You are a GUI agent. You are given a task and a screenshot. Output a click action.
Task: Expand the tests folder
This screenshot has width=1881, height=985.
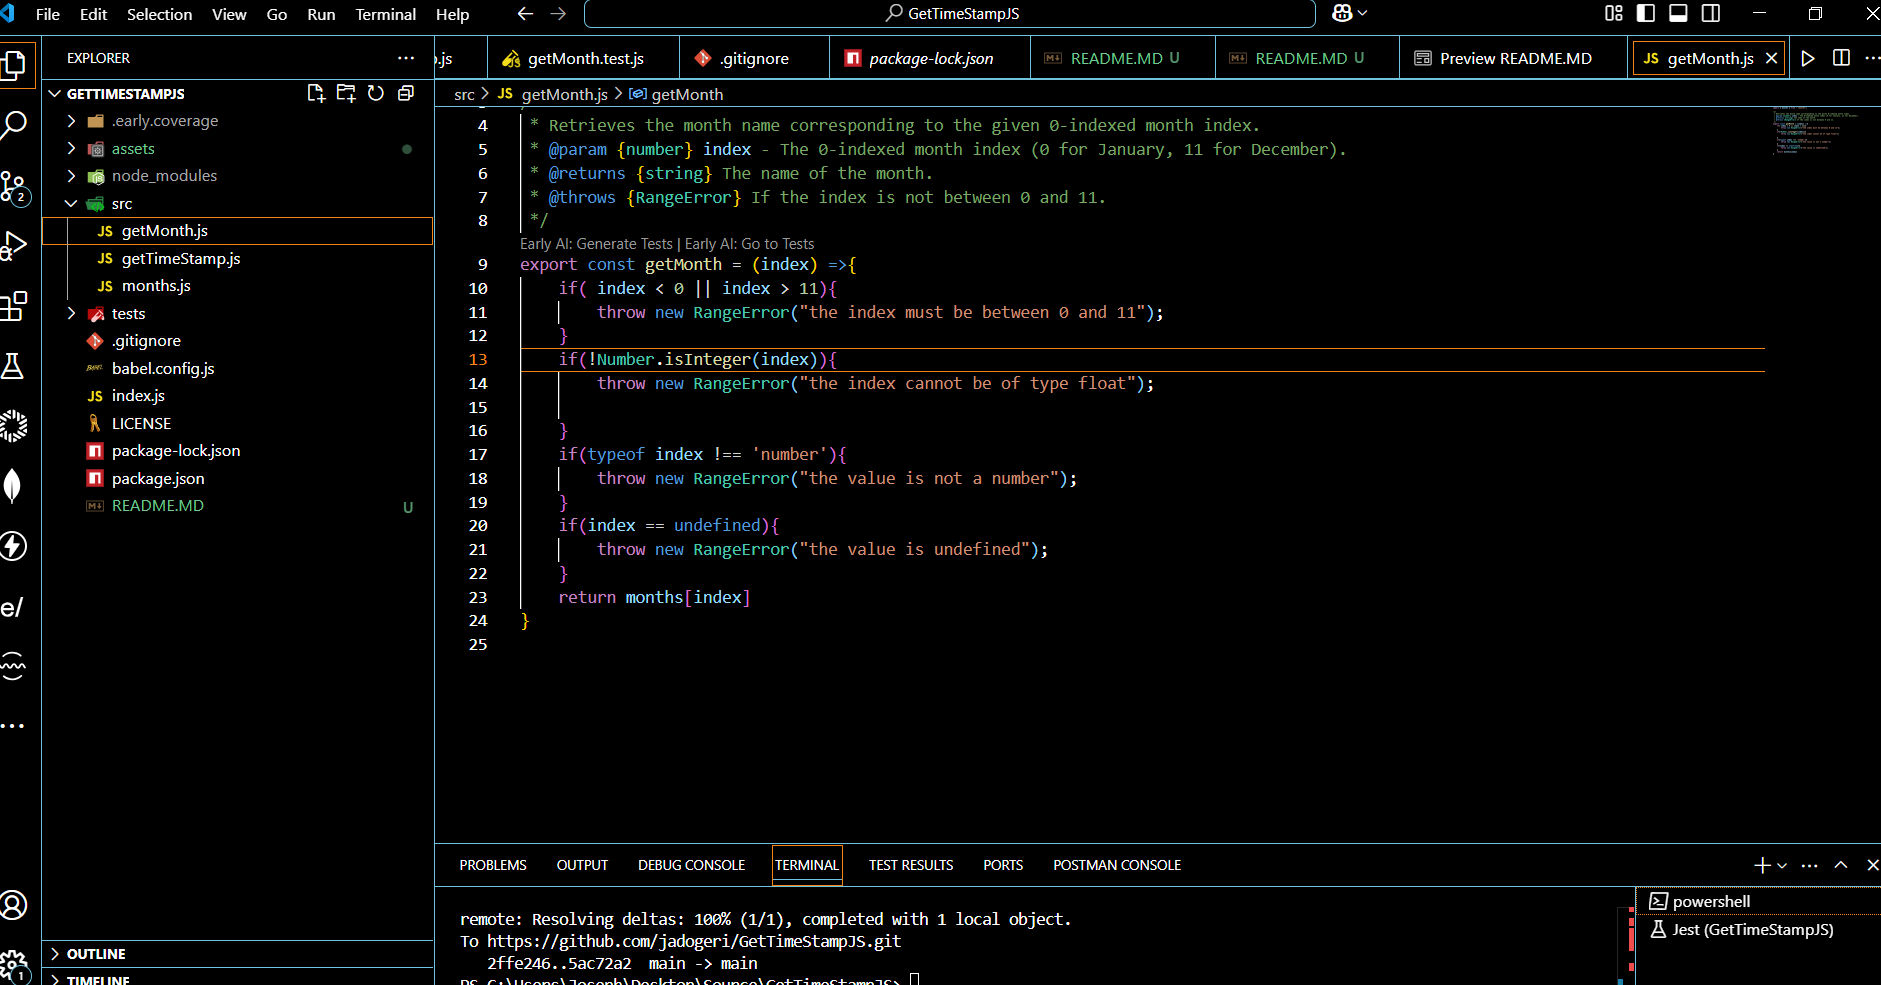pos(71,313)
